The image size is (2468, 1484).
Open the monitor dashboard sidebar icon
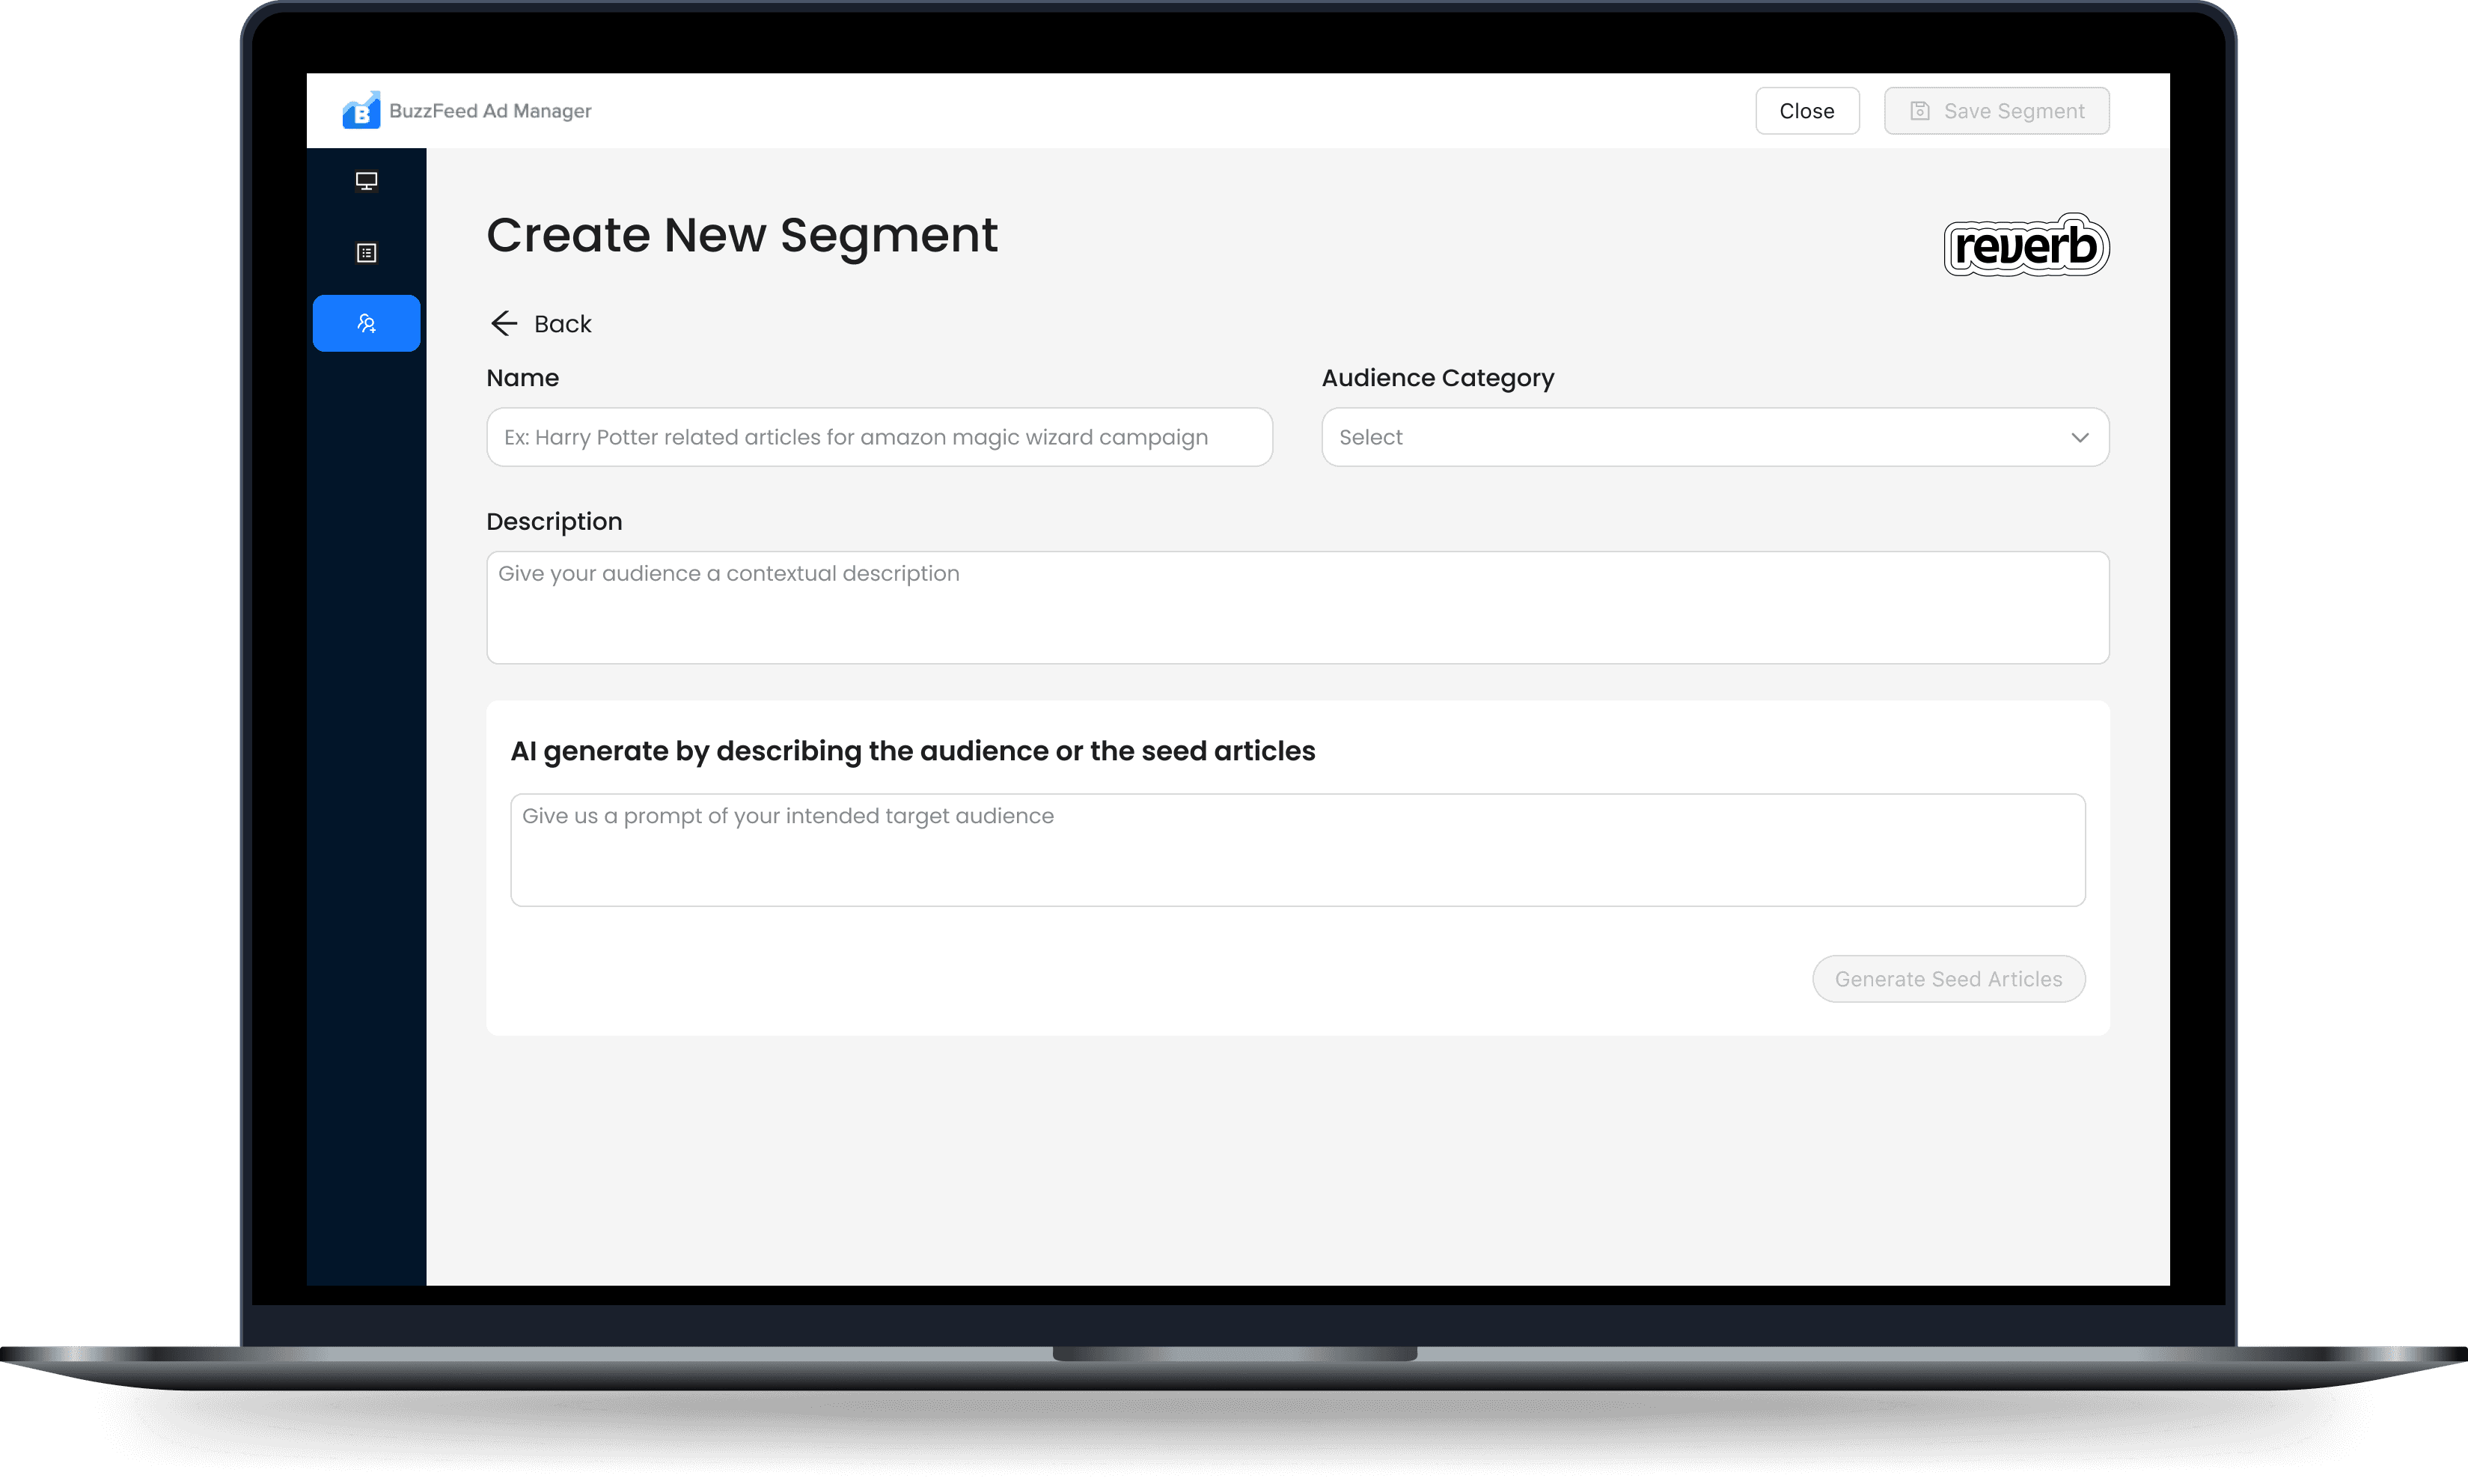[366, 181]
